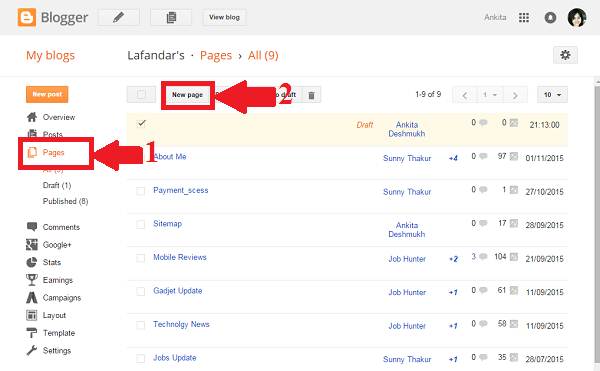
Task: Check the Gadjet Update row checkbox
Action: point(141,291)
